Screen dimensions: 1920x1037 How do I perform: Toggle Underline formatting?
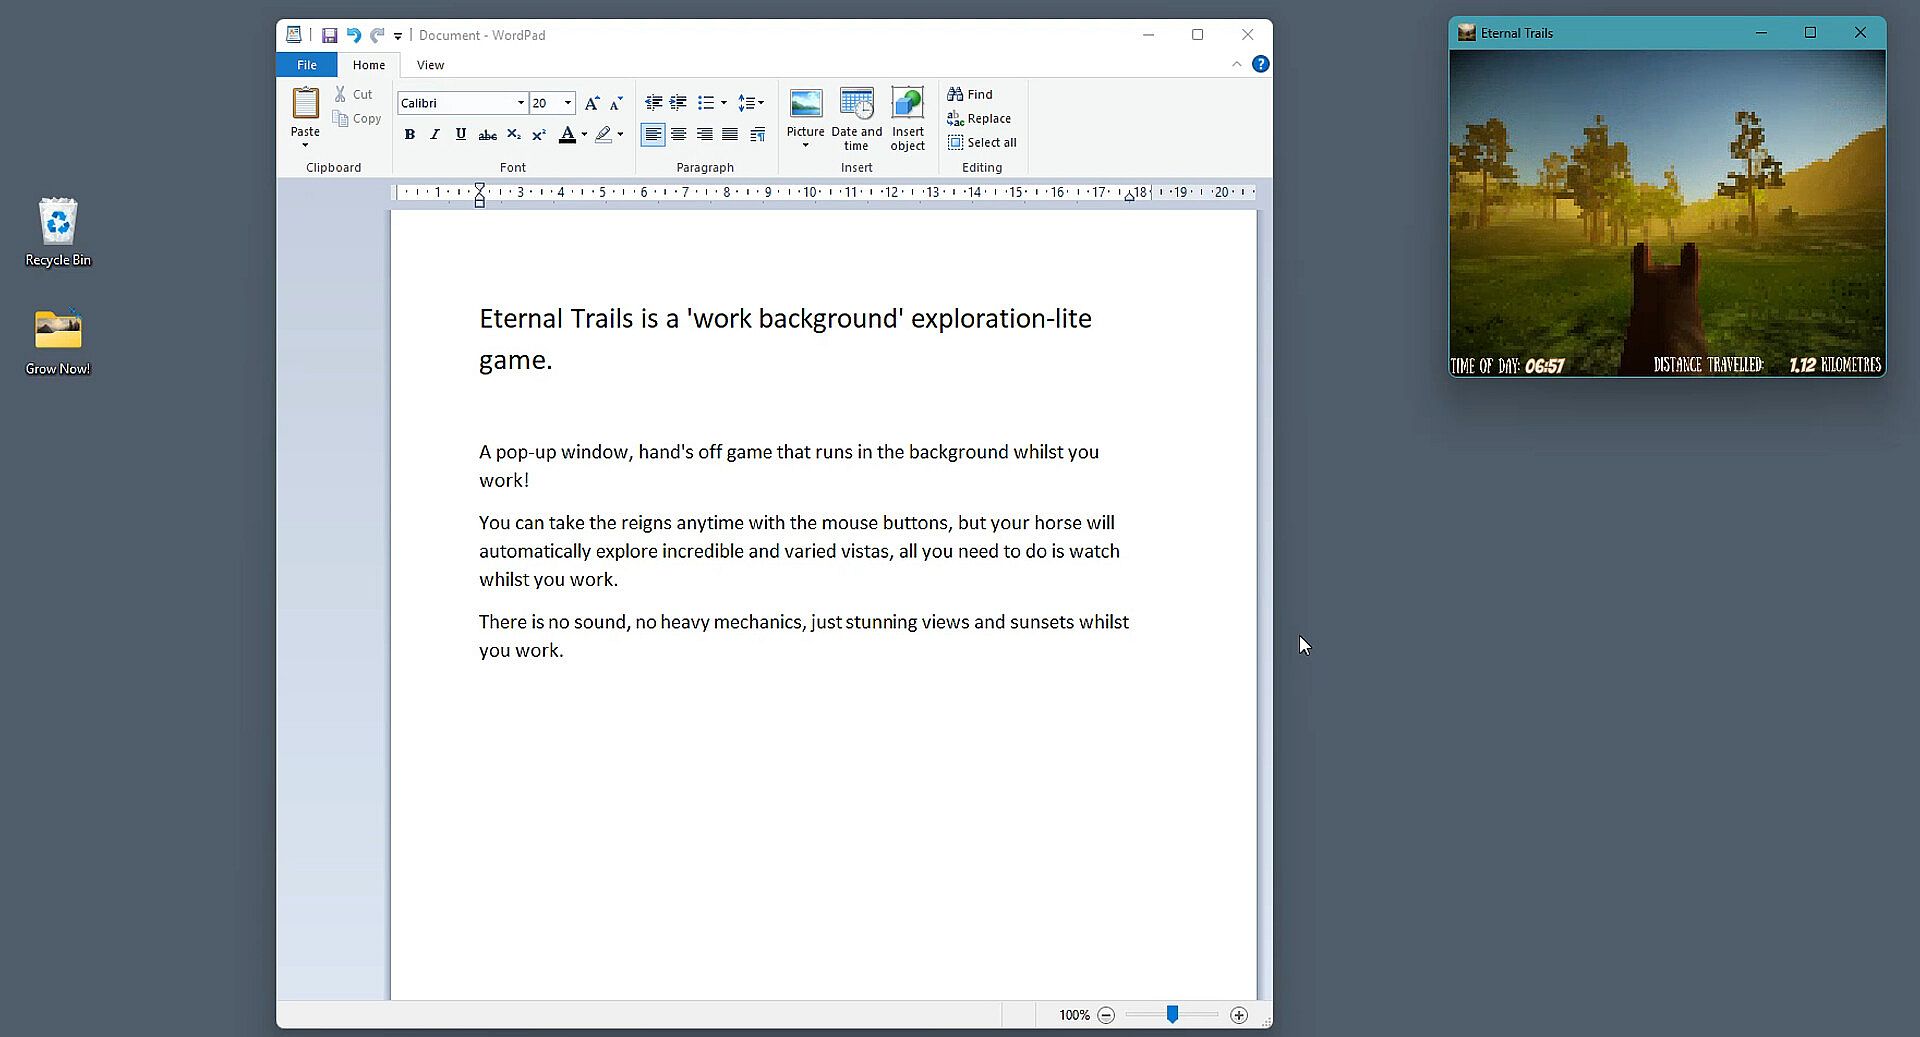point(460,134)
